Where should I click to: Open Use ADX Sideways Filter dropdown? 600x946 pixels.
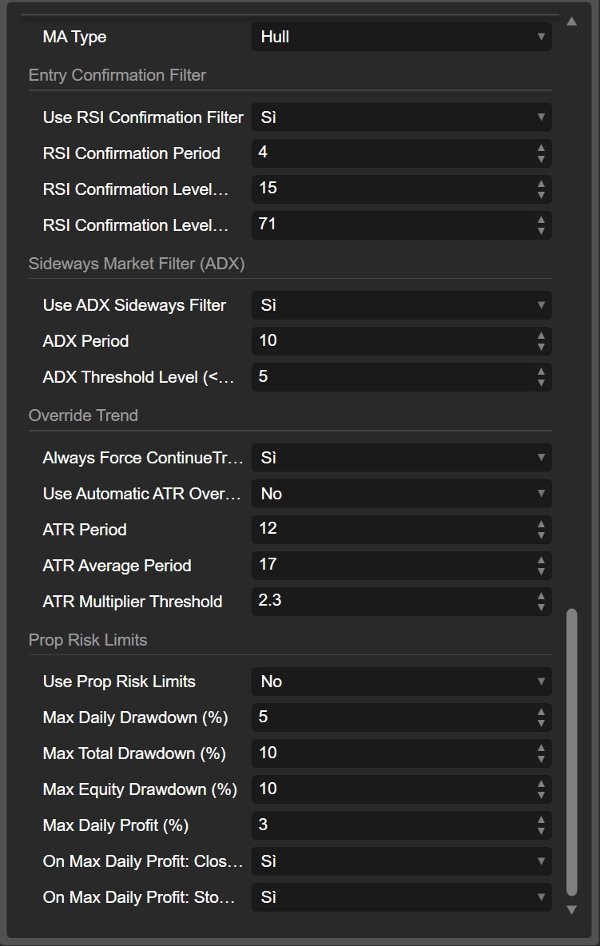tap(400, 305)
